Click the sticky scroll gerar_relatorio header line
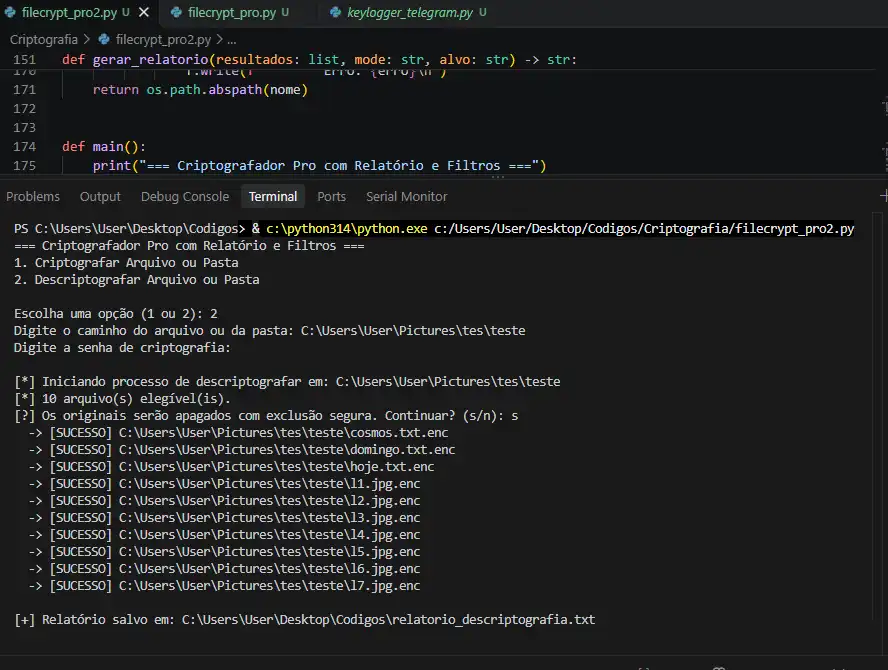This screenshot has height=670, width=888. click(x=319, y=59)
